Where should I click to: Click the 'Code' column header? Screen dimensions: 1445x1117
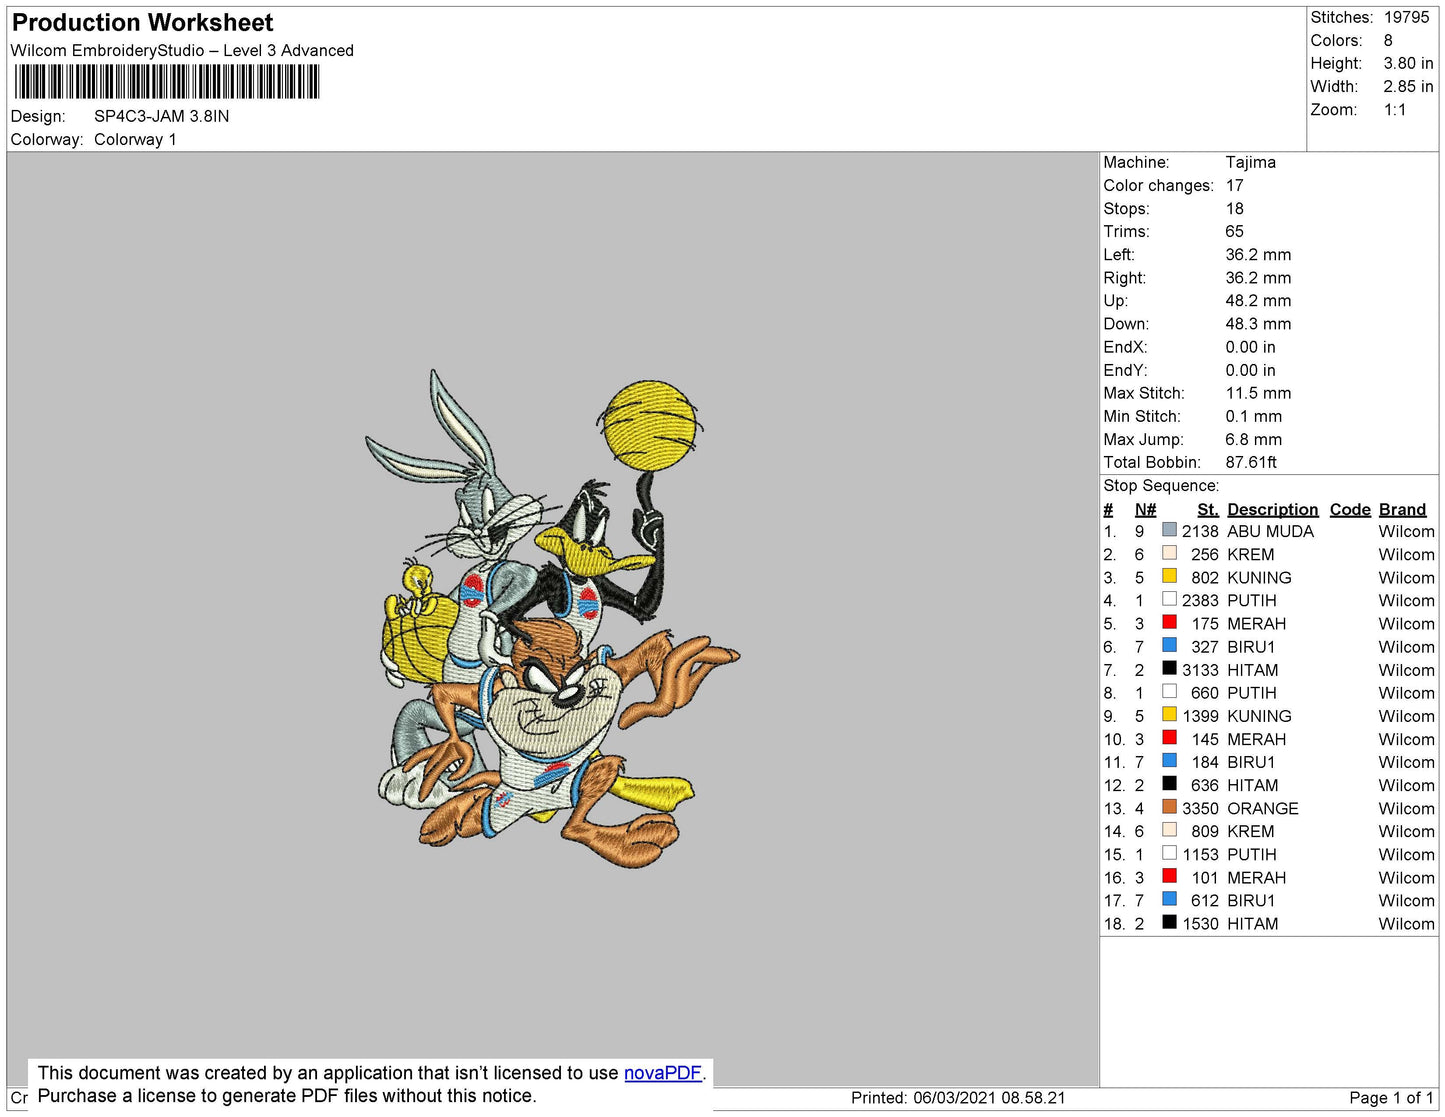pos(1350,510)
